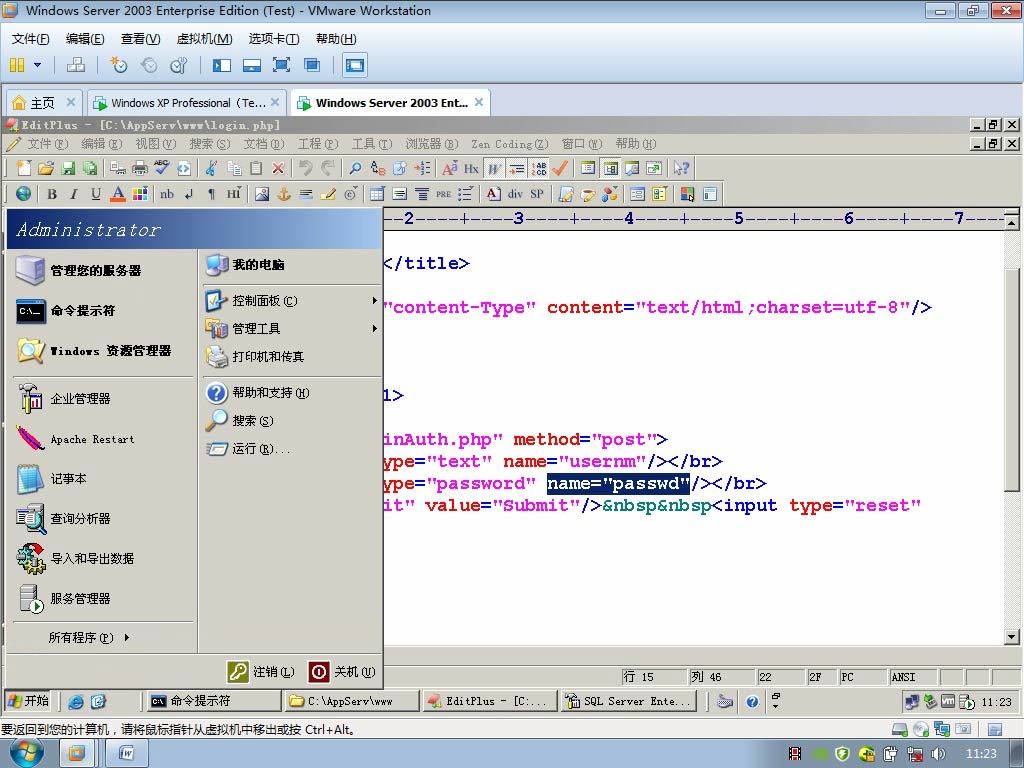Image resolution: width=1024 pixels, height=768 pixels.
Task: Click 运行(R)... in Start menu
Action: pos(293,449)
